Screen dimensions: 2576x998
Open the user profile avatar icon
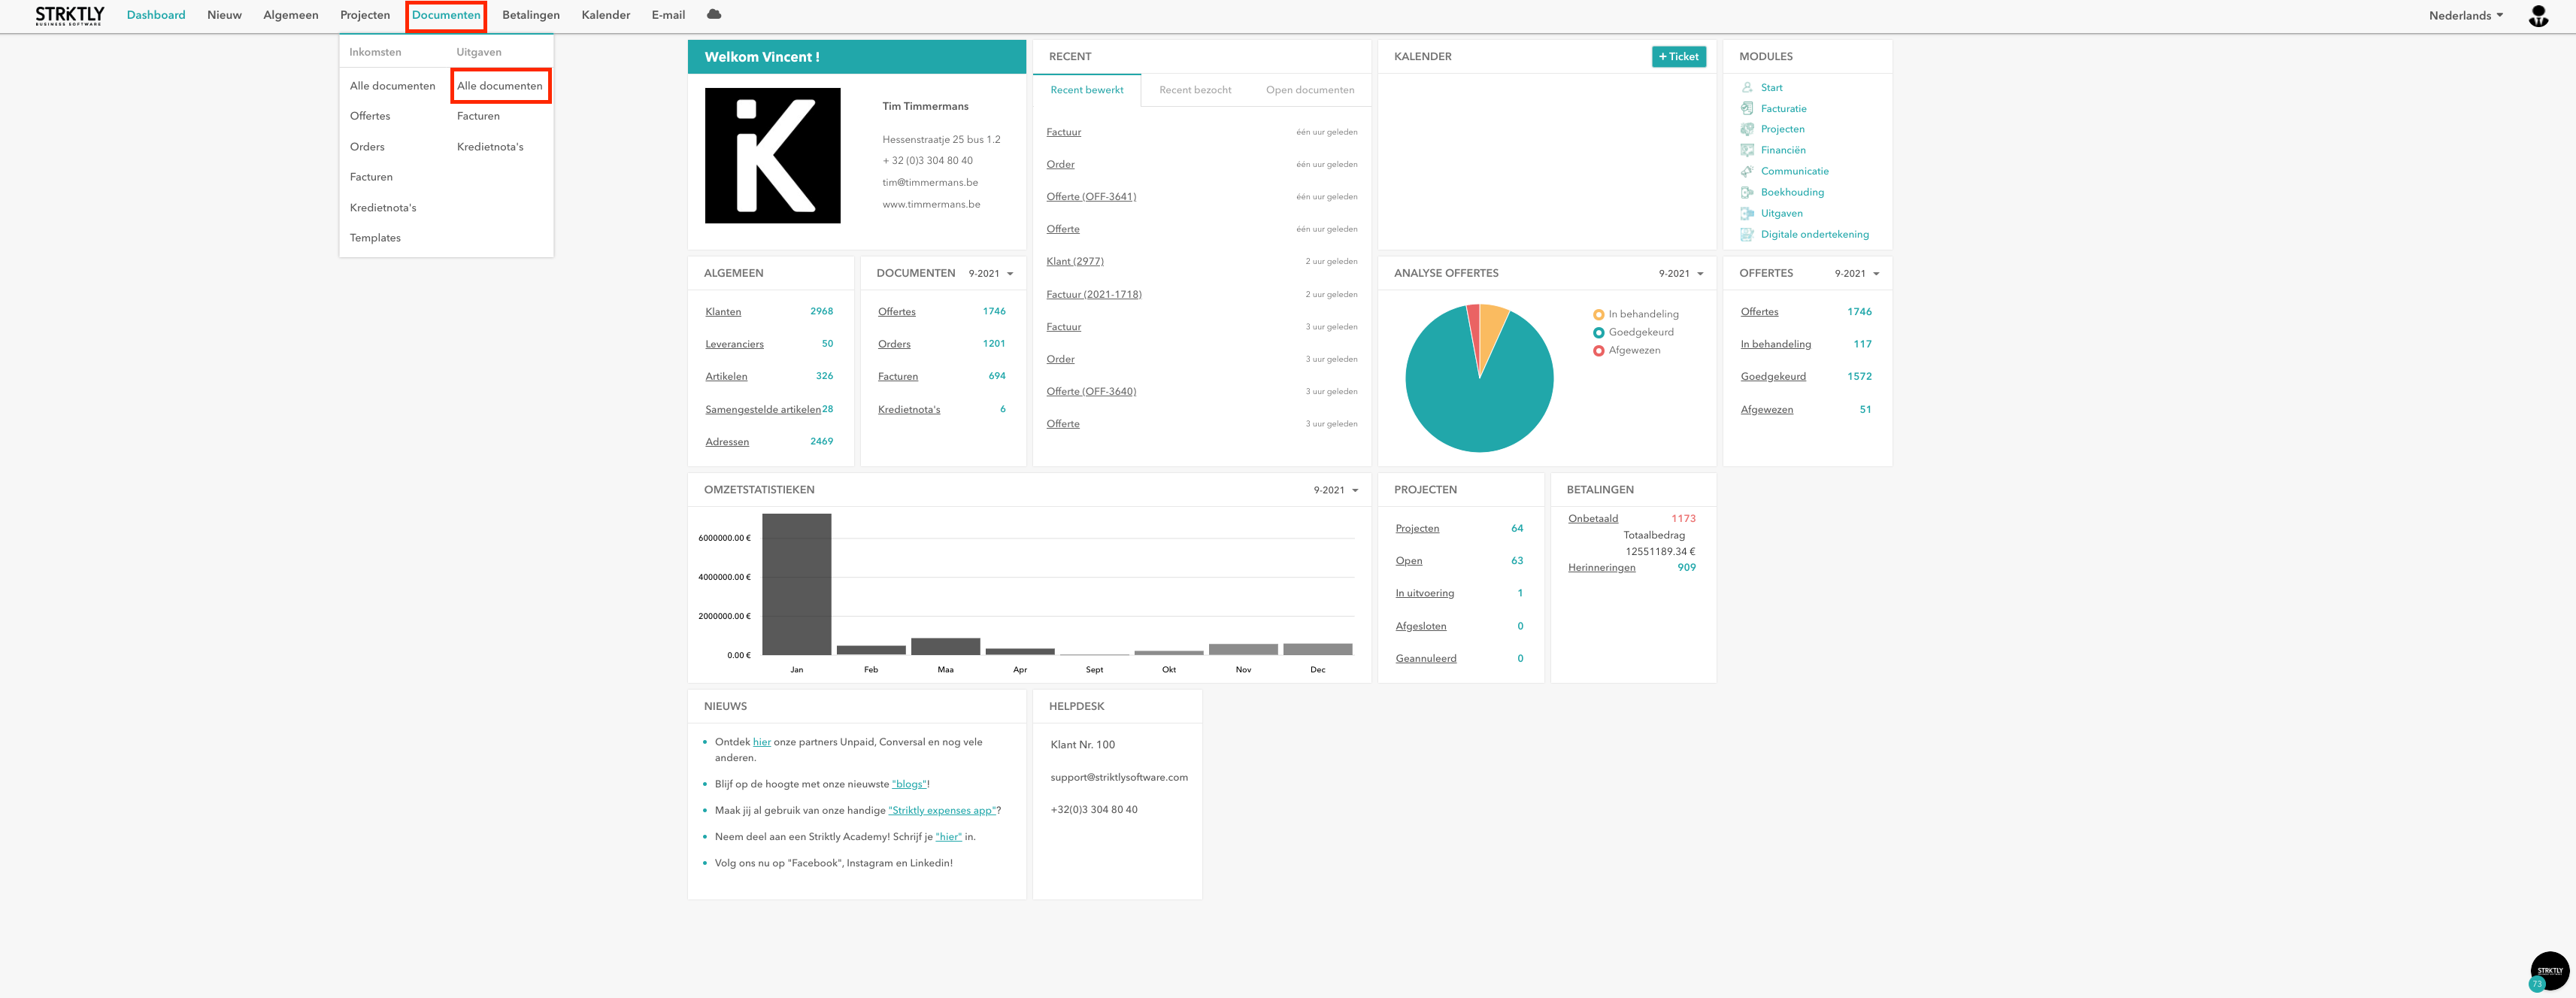2538,16
